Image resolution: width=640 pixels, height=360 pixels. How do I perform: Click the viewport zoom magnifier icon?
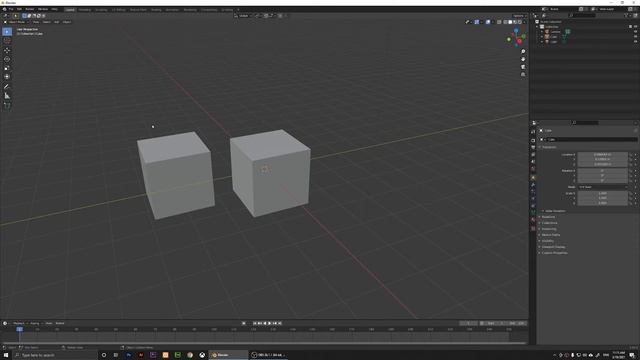(523, 52)
